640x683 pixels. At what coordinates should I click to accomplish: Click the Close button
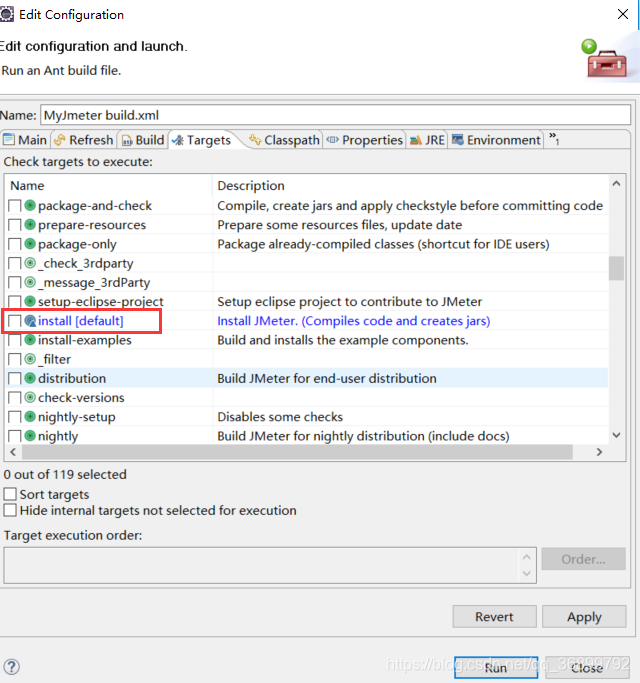point(587,667)
